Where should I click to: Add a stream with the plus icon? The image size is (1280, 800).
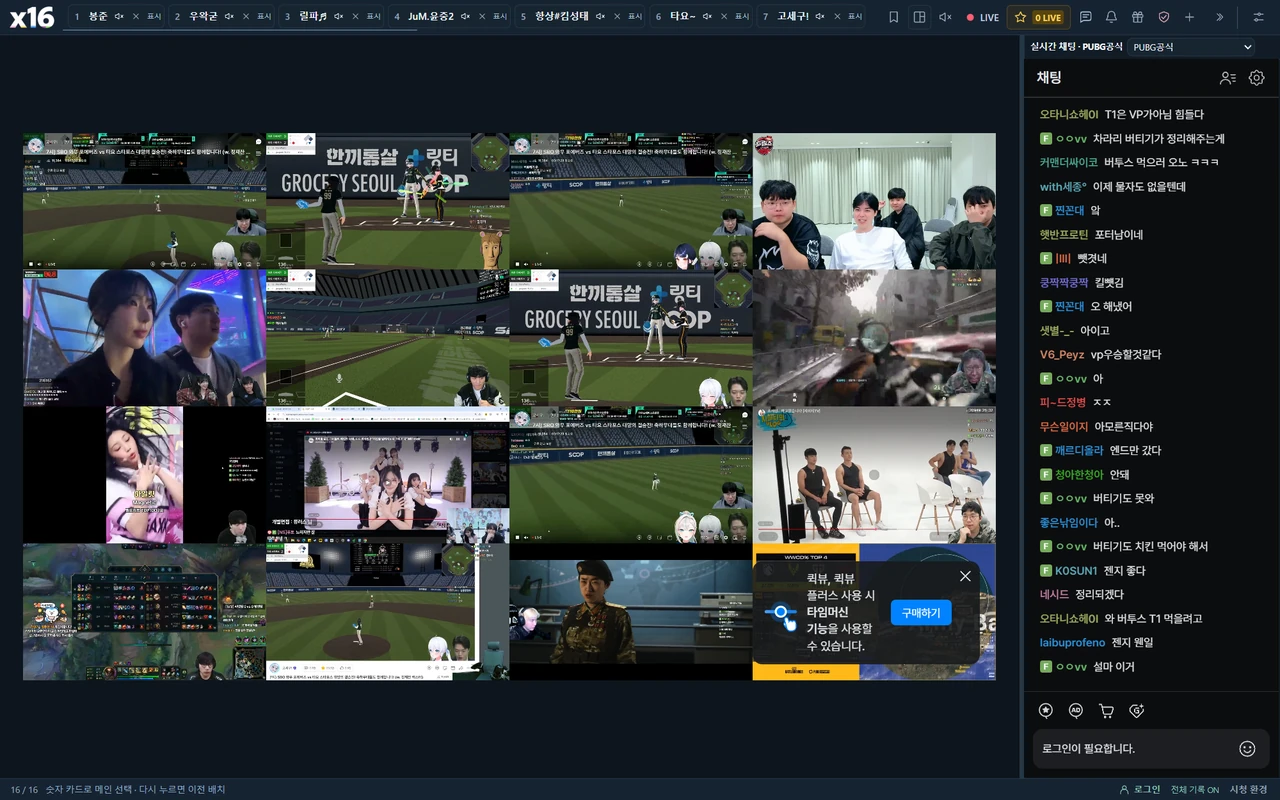click(x=1189, y=17)
